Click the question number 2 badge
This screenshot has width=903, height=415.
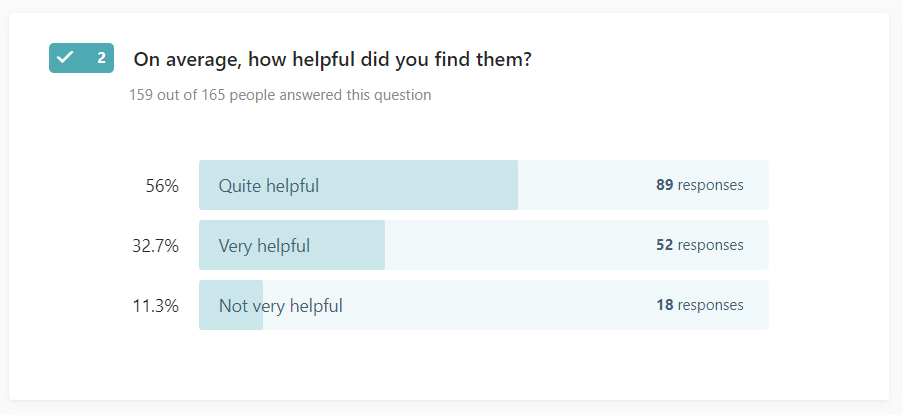(x=81, y=58)
